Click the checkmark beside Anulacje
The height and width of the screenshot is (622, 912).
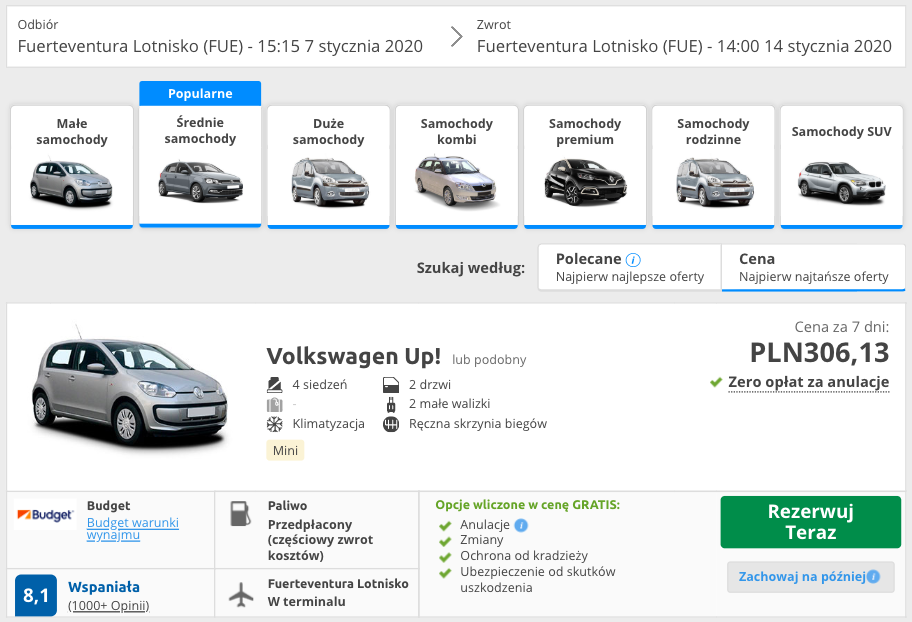pyautogui.click(x=446, y=526)
